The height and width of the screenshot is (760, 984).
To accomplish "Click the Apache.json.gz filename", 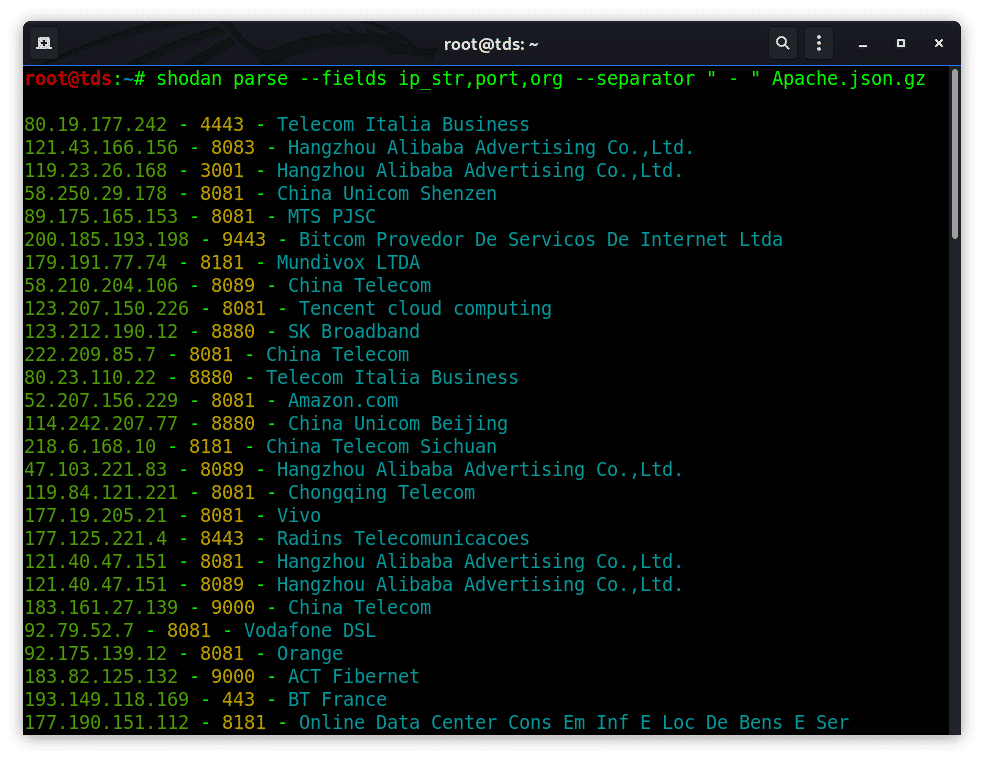I will [x=848, y=80].
